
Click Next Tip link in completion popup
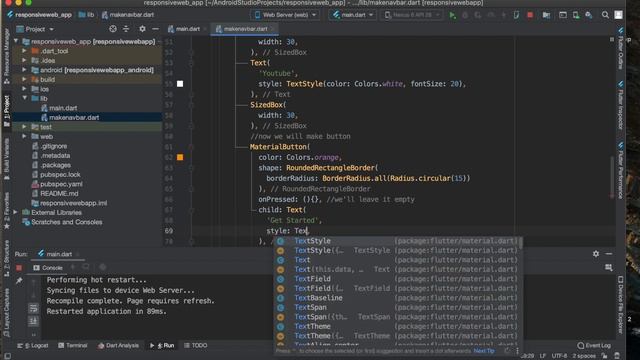[484, 351]
